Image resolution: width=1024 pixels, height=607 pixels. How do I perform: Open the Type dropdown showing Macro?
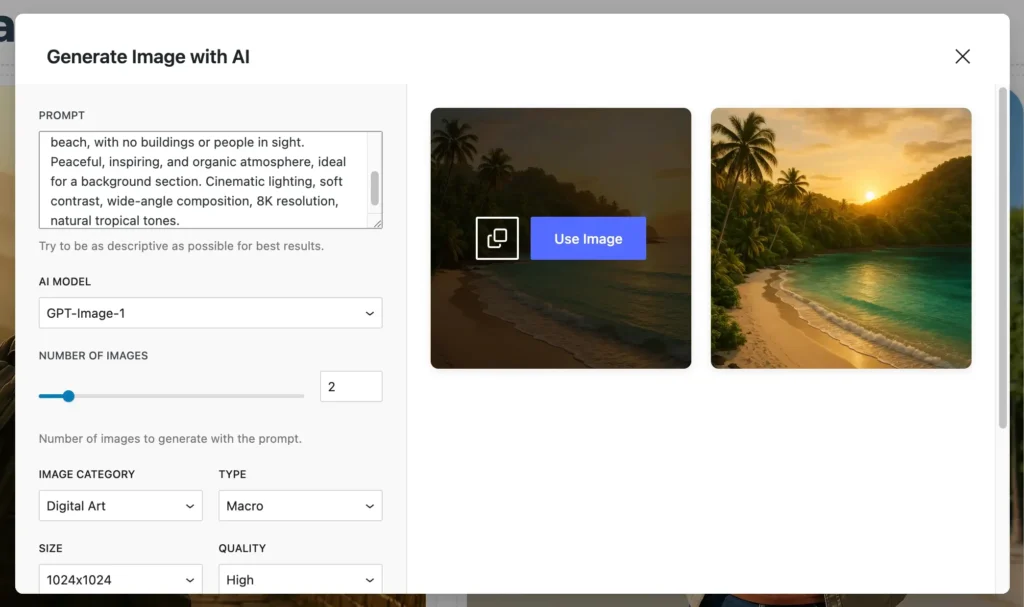pos(300,506)
